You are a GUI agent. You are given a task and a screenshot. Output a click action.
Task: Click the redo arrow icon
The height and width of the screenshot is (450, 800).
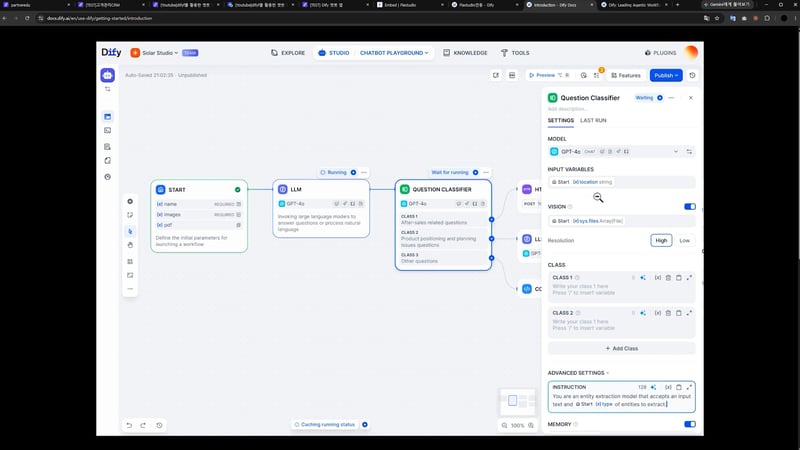point(143,425)
